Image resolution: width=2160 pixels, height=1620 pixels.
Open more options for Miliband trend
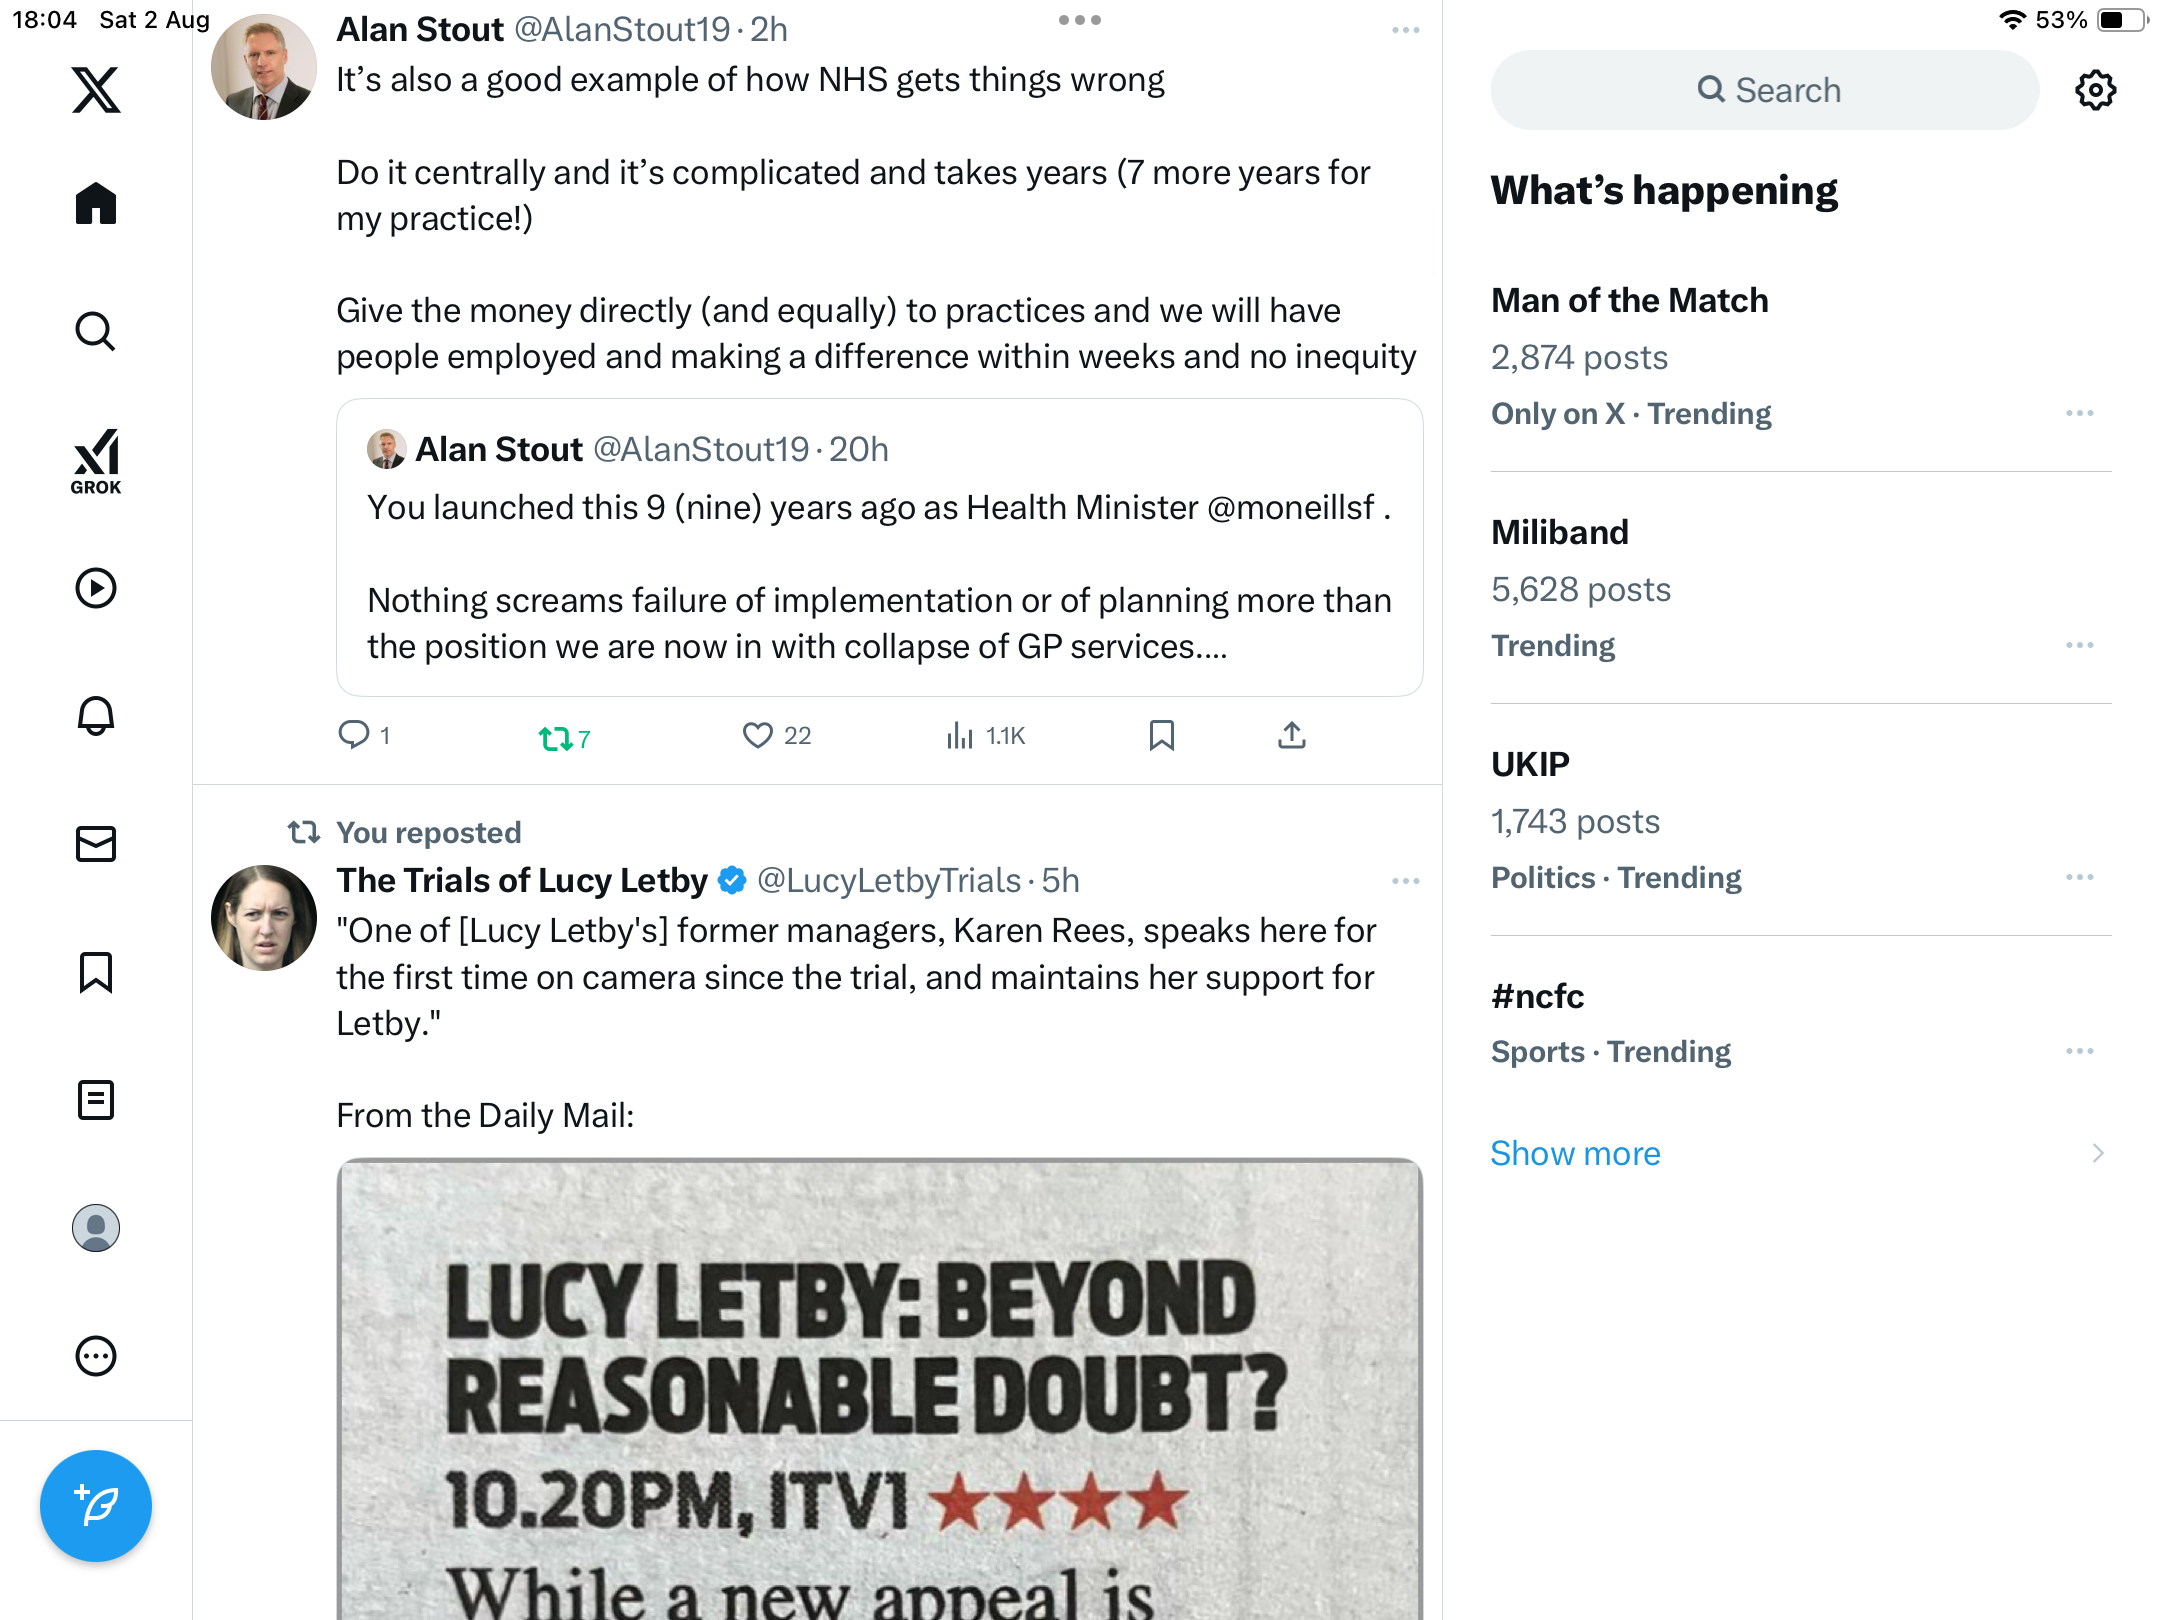click(2080, 645)
